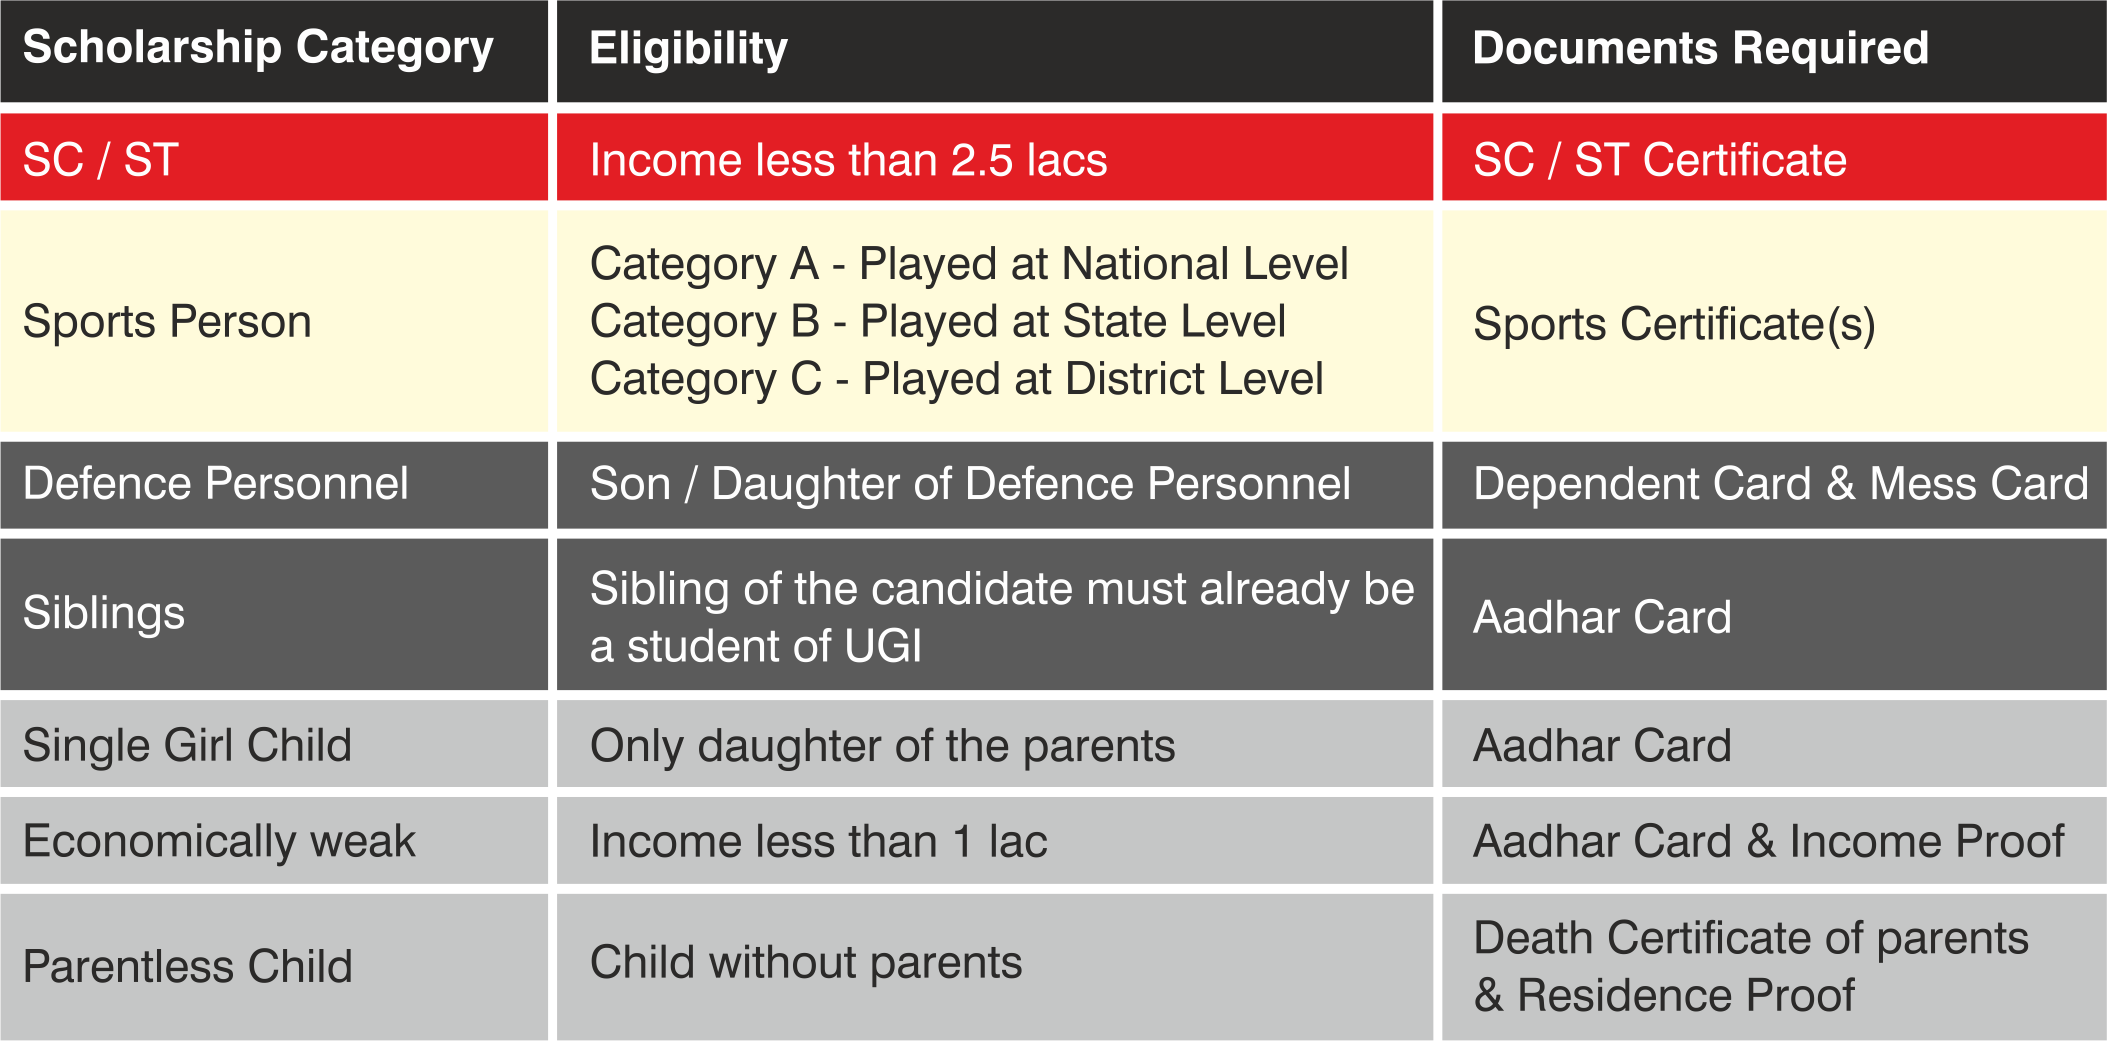2107x1041 pixels.
Task: Select the SC / ST Certificate cell
Action: tap(1774, 157)
